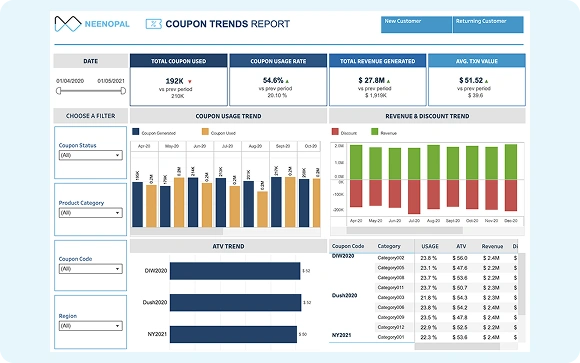Click the 01/04/2020 start date text

coord(70,81)
